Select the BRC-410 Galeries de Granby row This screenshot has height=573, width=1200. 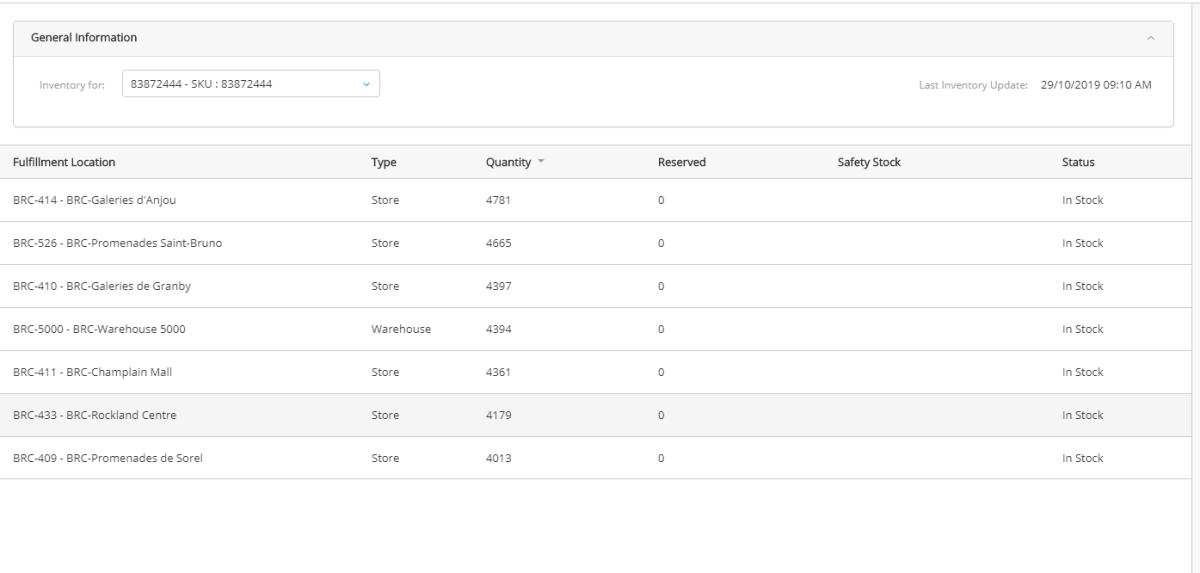[x=101, y=286]
